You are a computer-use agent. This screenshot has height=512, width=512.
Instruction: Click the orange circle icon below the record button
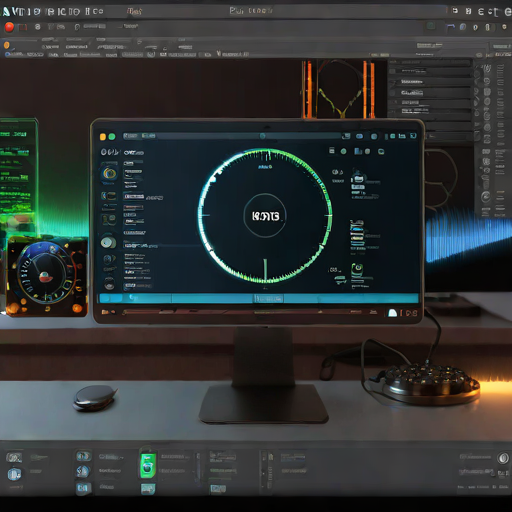click(x=6, y=45)
